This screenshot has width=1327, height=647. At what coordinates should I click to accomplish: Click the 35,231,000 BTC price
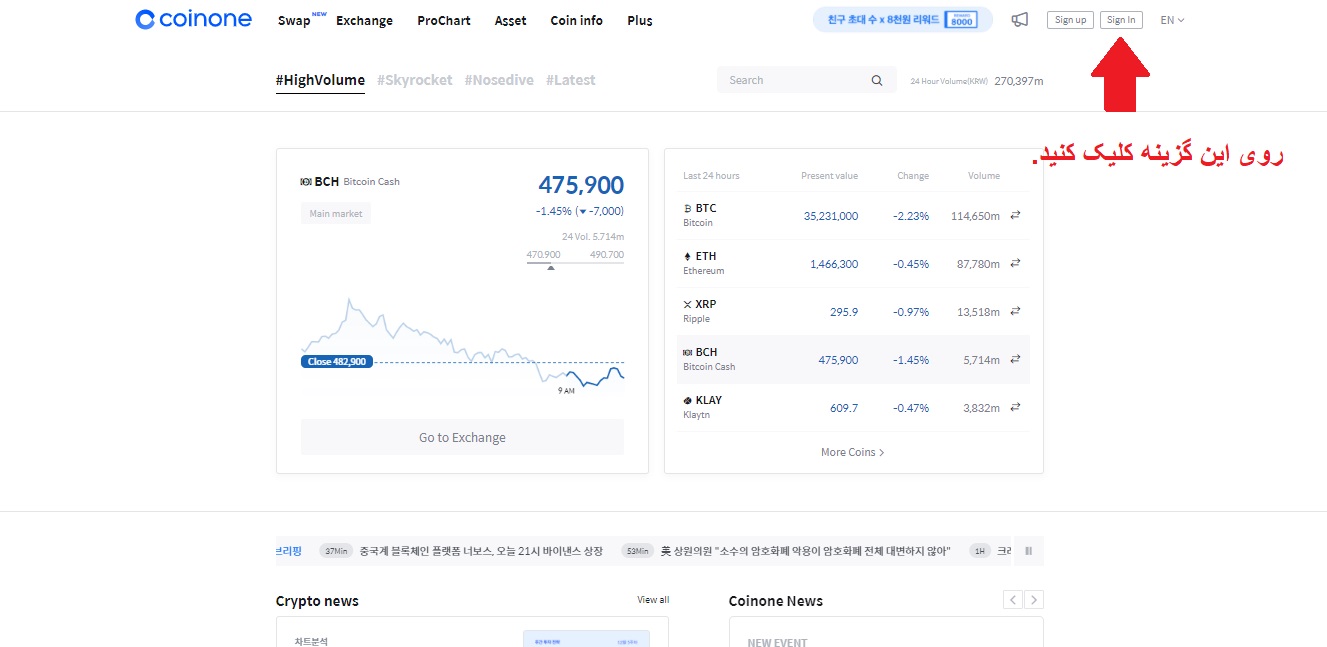coord(831,216)
